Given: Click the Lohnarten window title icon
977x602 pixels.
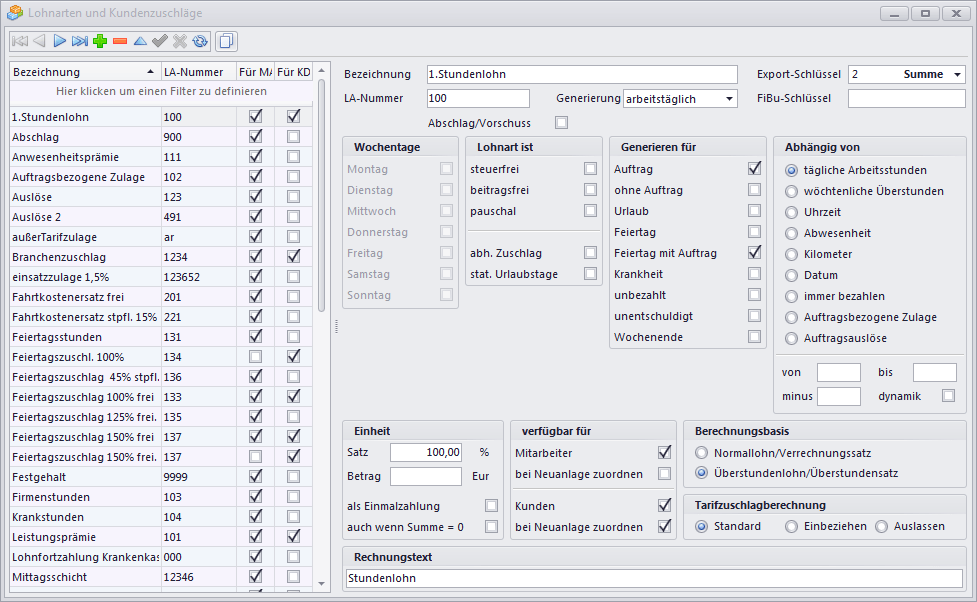Looking at the screenshot, I should [15, 12].
